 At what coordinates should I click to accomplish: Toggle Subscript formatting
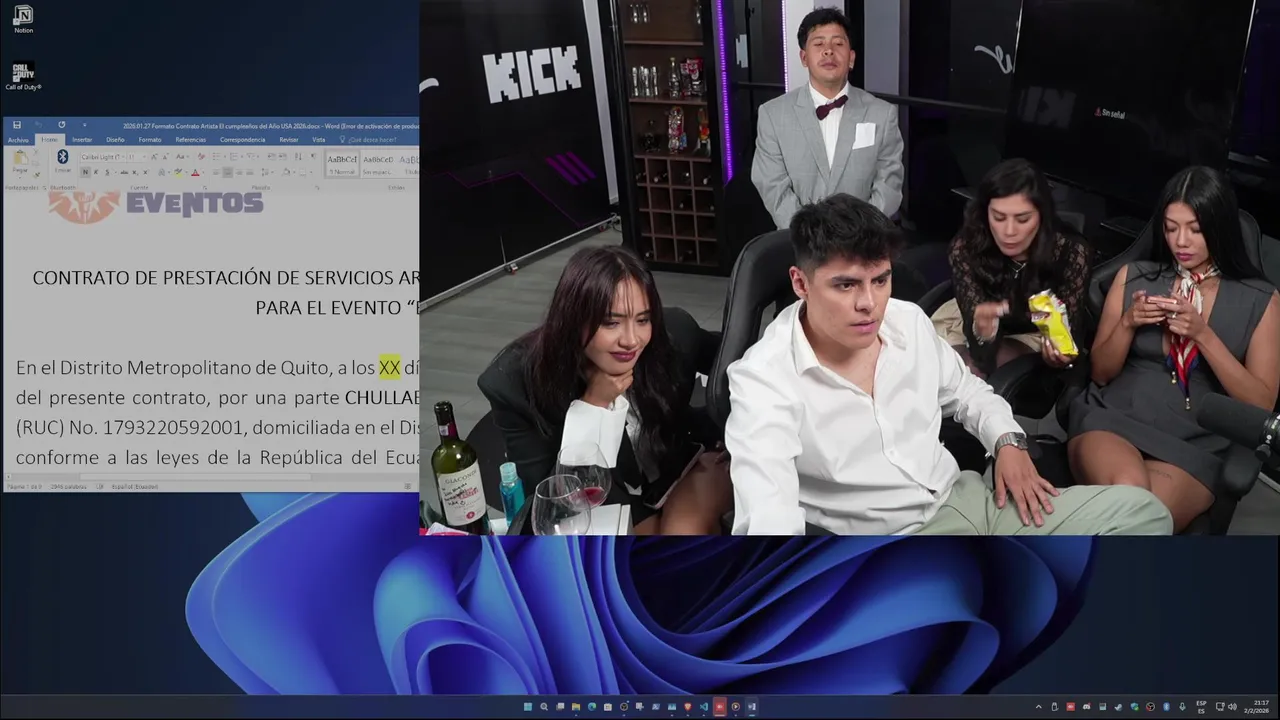click(x=135, y=172)
